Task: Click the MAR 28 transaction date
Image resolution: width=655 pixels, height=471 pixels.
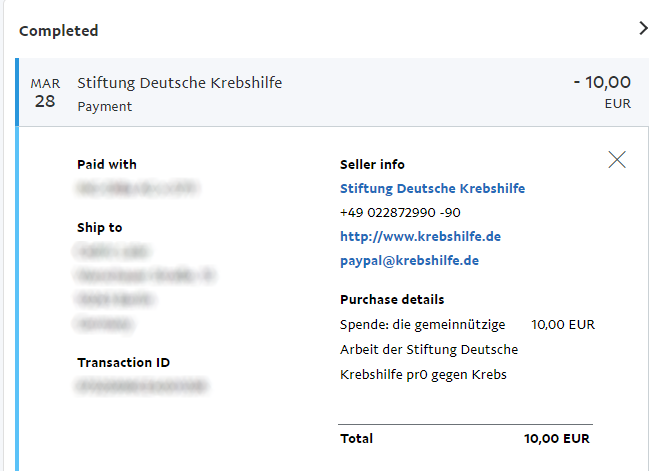Action: (45, 93)
